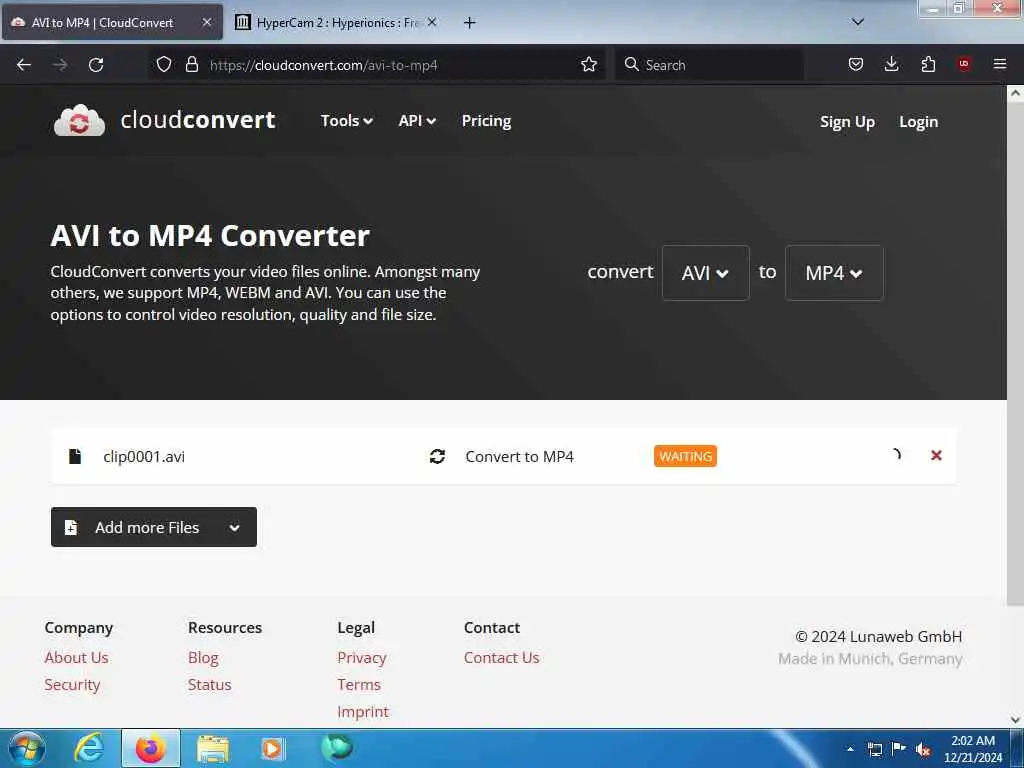Click the page scrollbar down arrow
Viewport: 1024px width, 768px height.
point(1015,720)
